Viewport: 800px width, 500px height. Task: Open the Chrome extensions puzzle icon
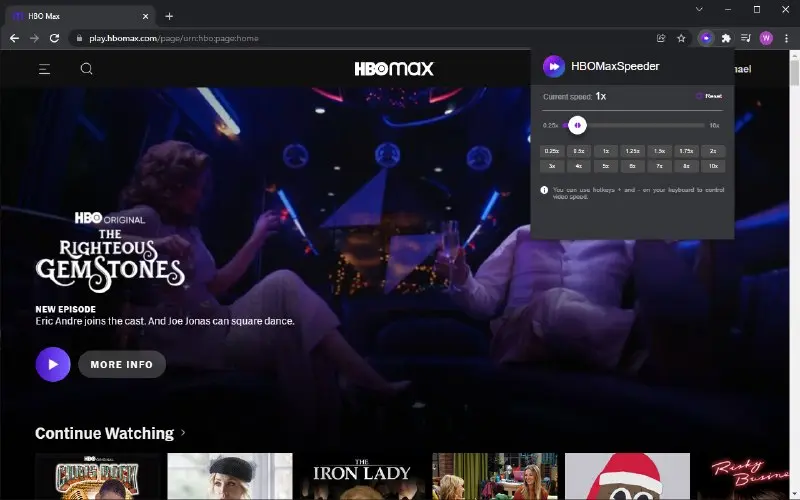pyautogui.click(x=726, y=38)
